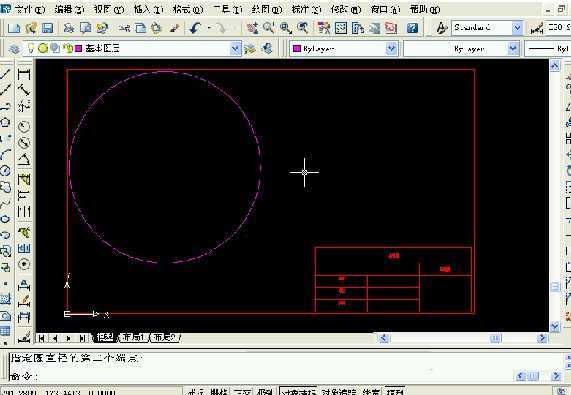Image resolution: width=571 pixels, height=395 pixels.
Task: Click the Plot Preview icon
Action: coord(86,28)
